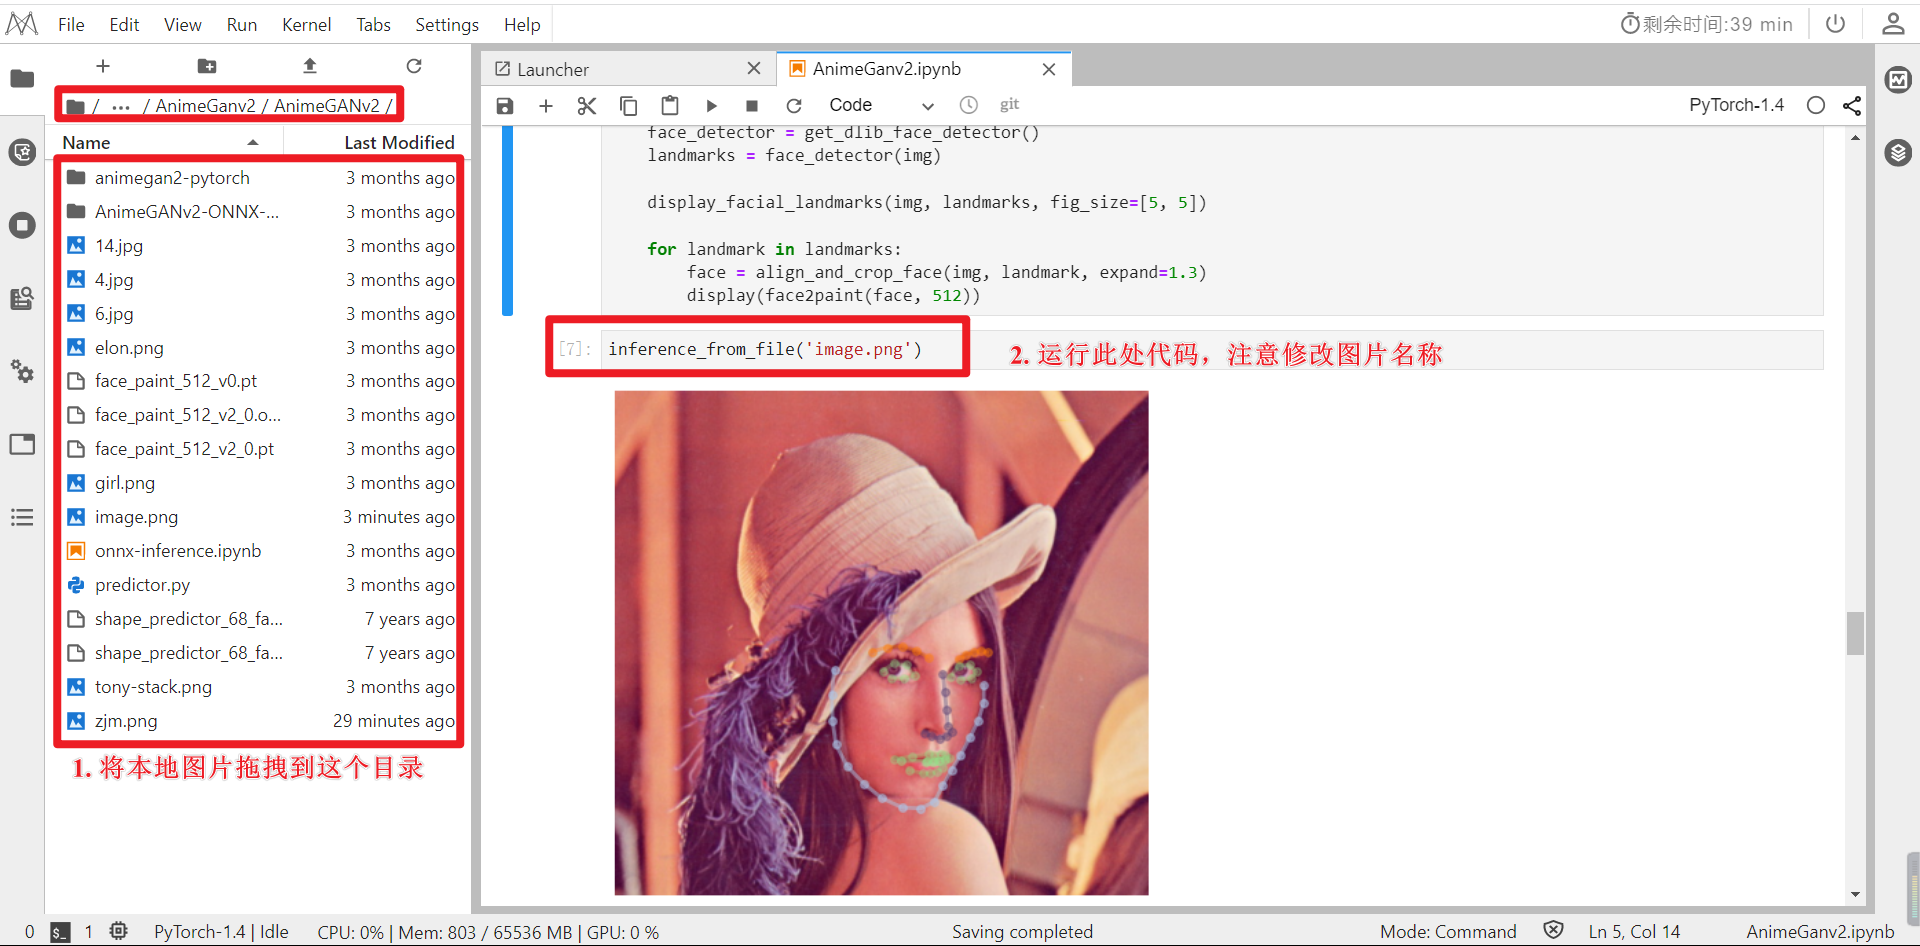Select file image.png in file list
1920x946 pixels.
[260, 517]
